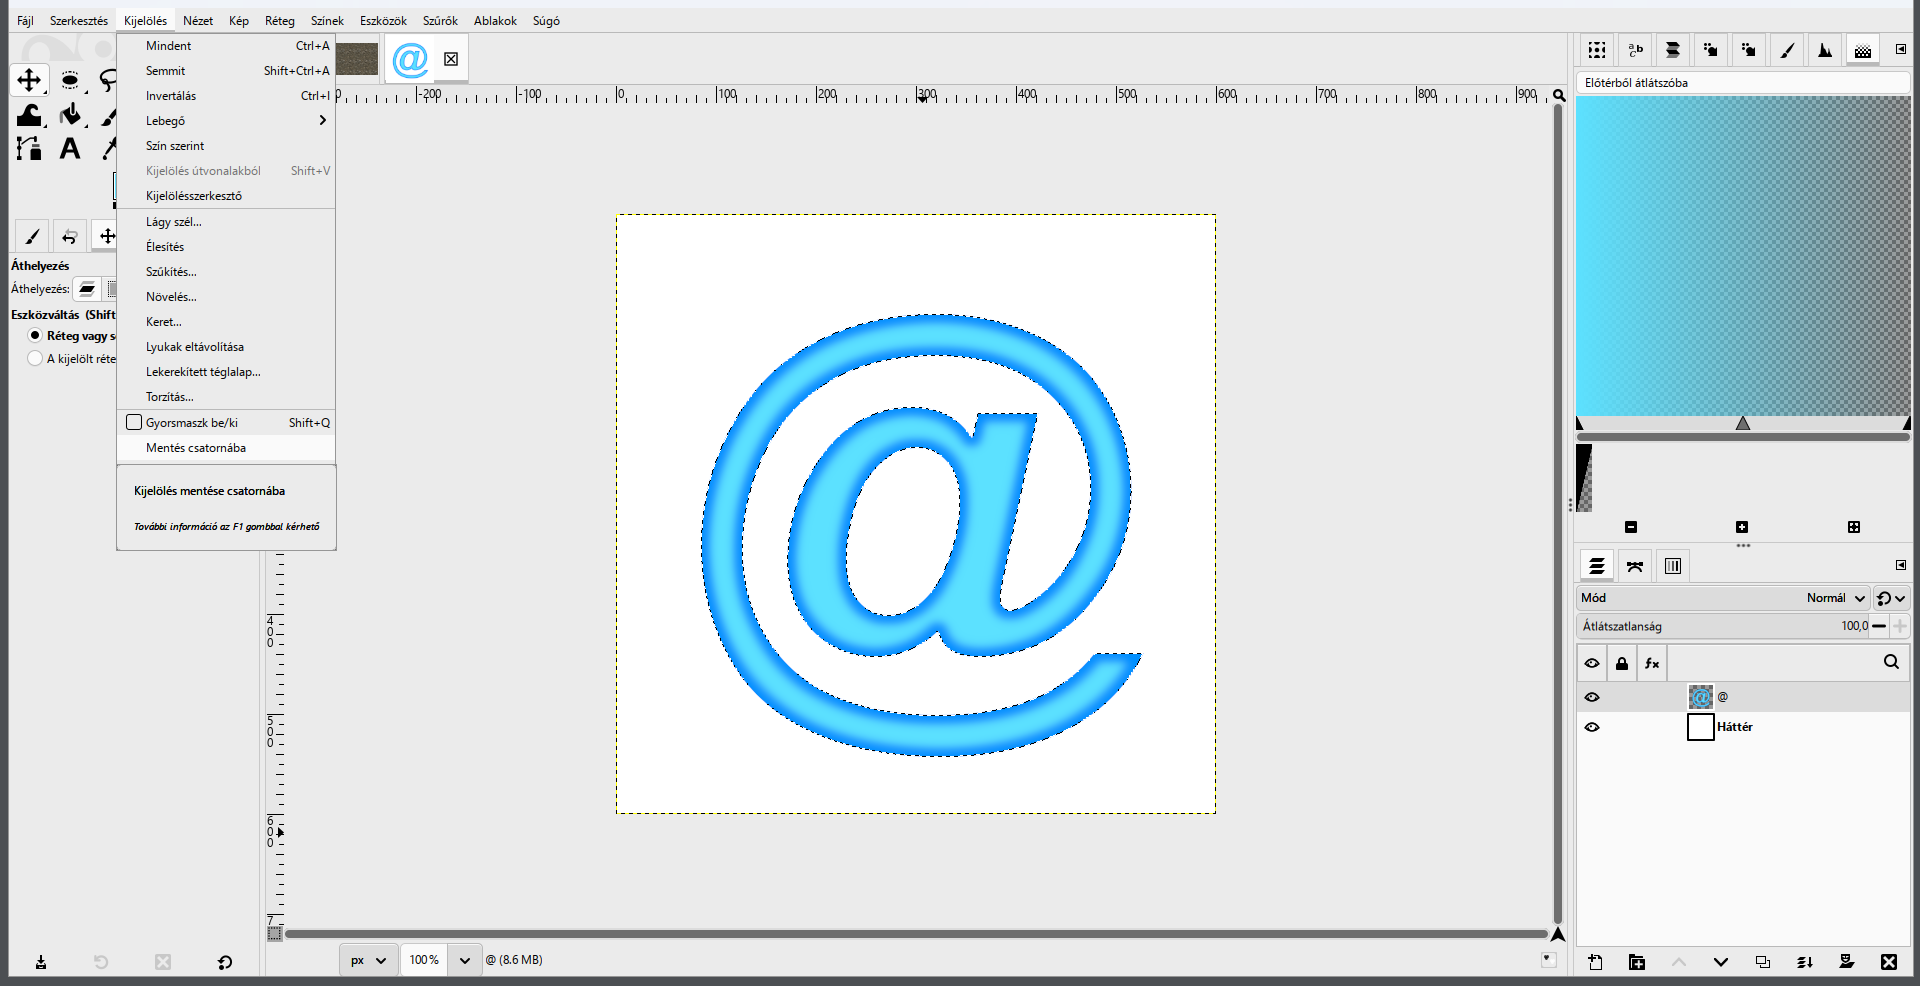Click Invertálás in the Kijelölés menu
This screenshot has width=1920, height=986.
[226, 96]
